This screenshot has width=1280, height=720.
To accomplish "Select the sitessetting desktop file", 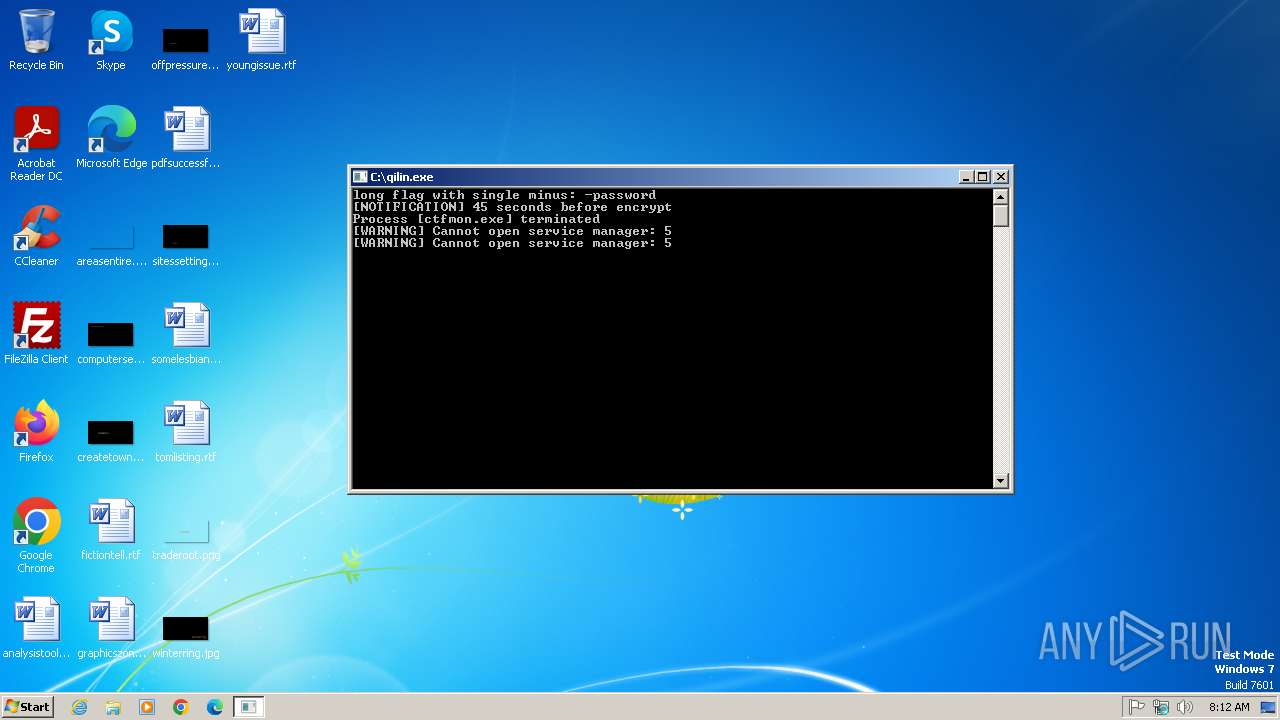I will click(185, 242).
